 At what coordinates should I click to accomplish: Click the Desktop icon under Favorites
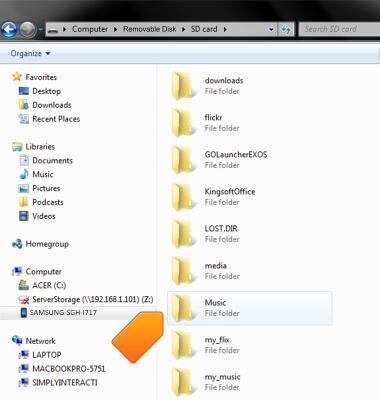[24, 91]
